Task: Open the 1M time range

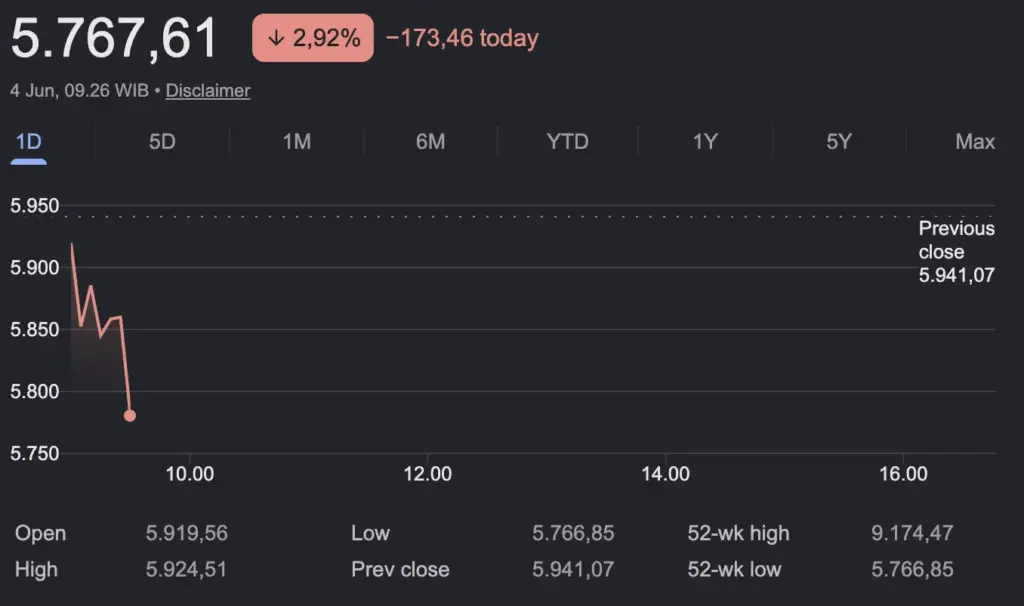Action: [296, 142]
